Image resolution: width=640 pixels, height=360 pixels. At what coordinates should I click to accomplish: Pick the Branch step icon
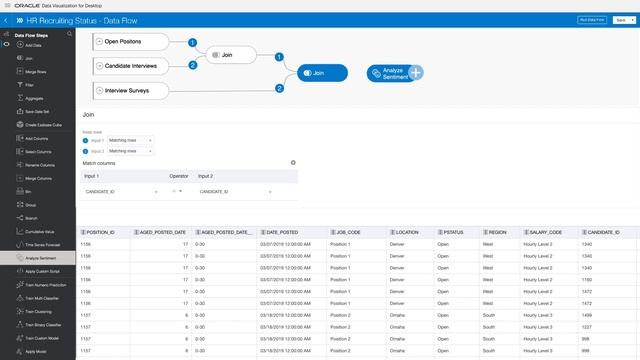click(20, 218)
